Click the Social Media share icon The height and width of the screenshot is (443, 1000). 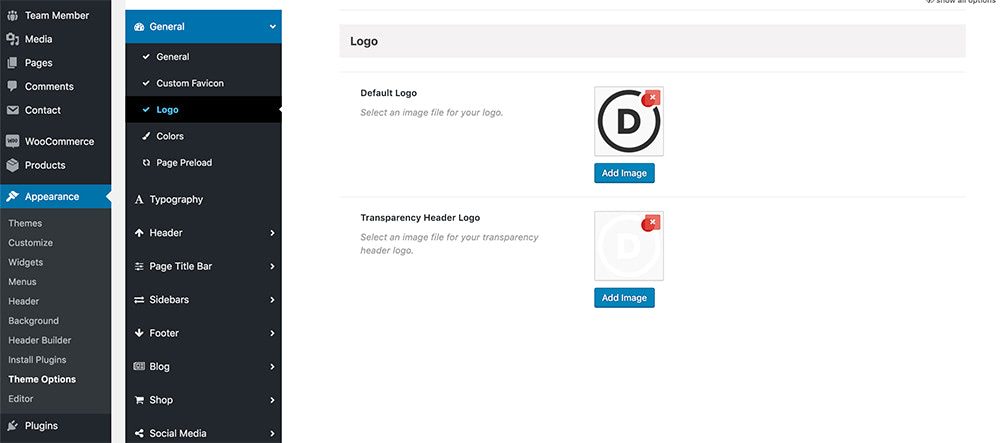[139, 433]
